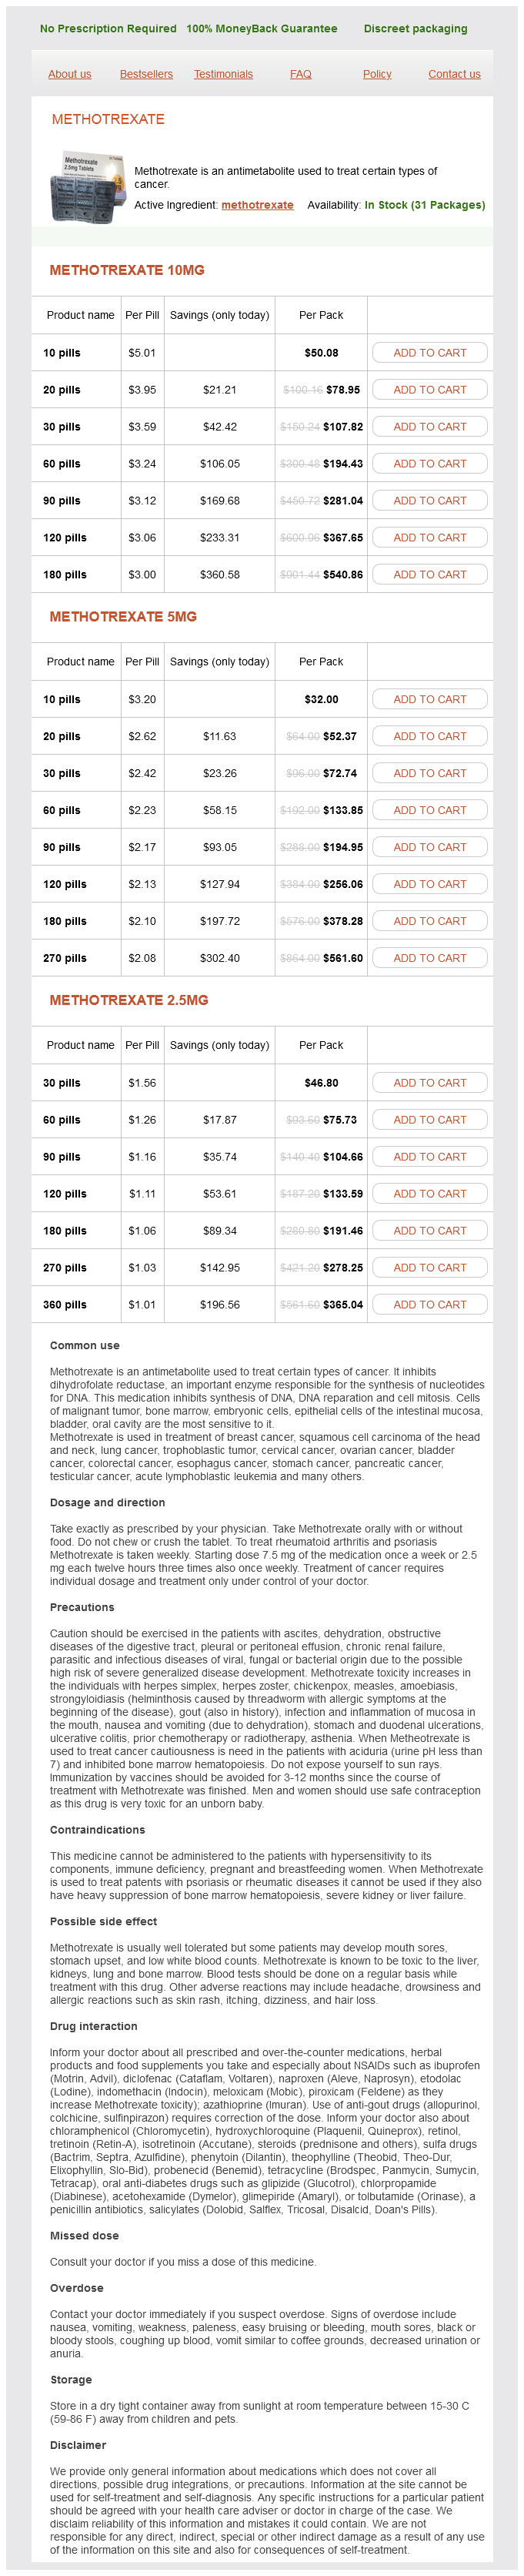This screenshot has height=2576, width=524.
Task: Add 5mg 120 pills for $256.06 to cart
Action: pos(429,885)
